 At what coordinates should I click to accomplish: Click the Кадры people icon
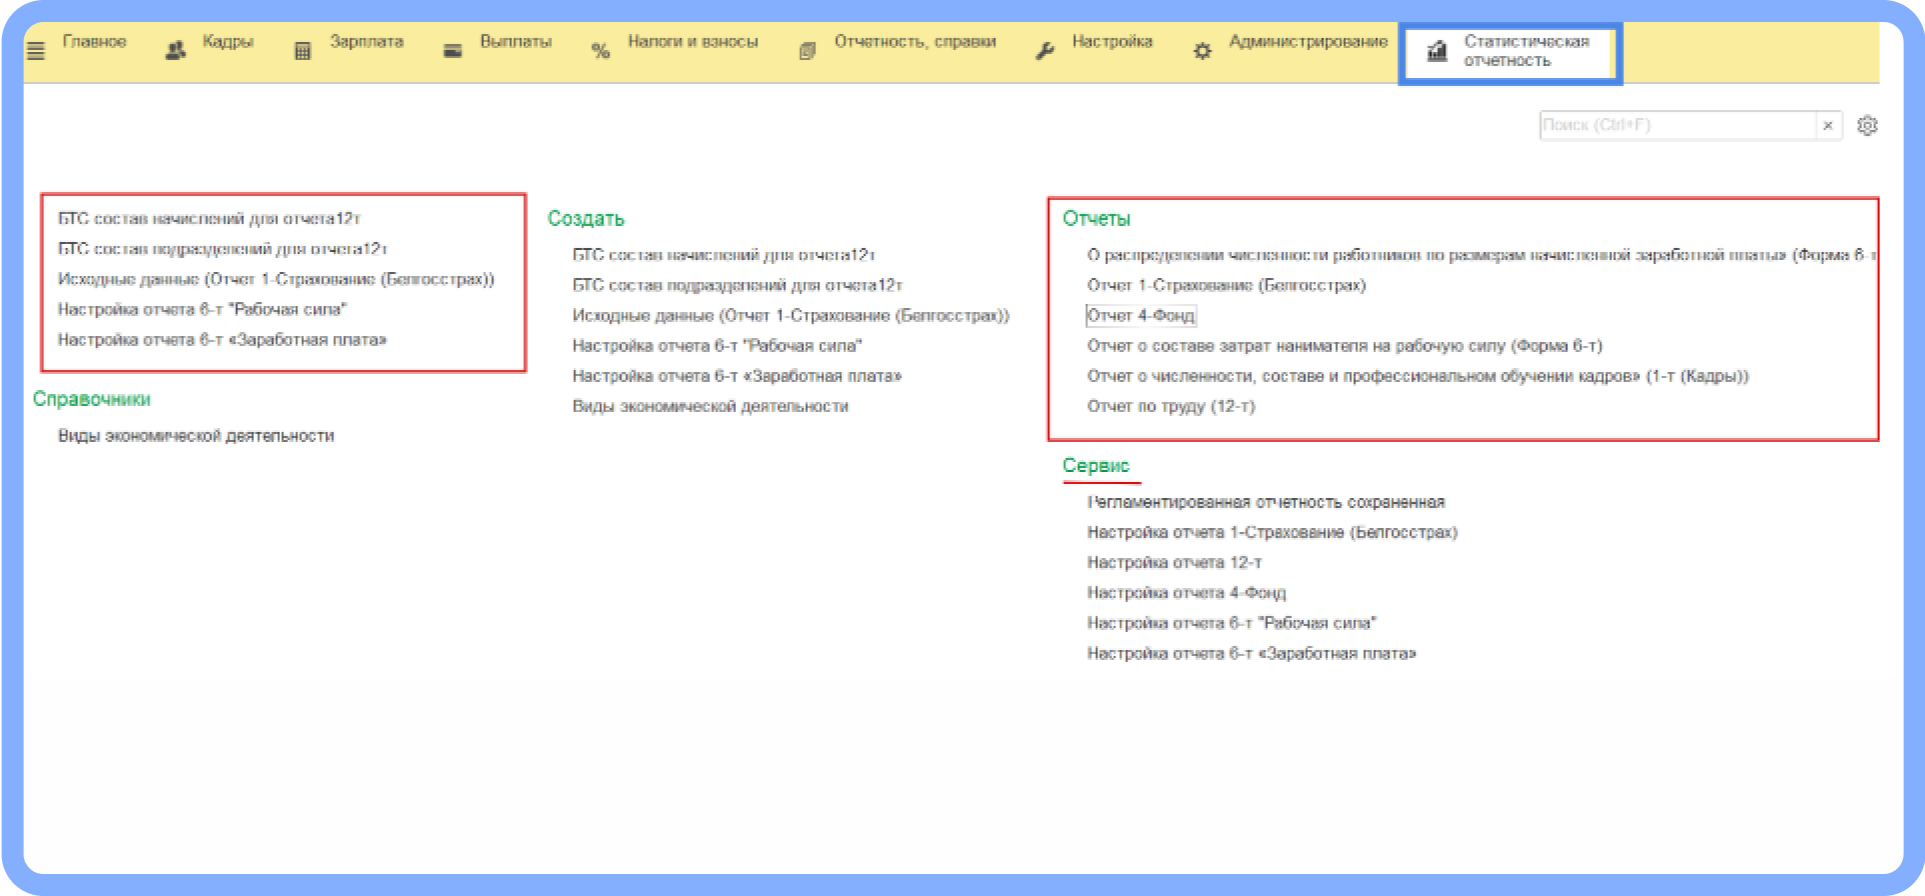(176, 51)
